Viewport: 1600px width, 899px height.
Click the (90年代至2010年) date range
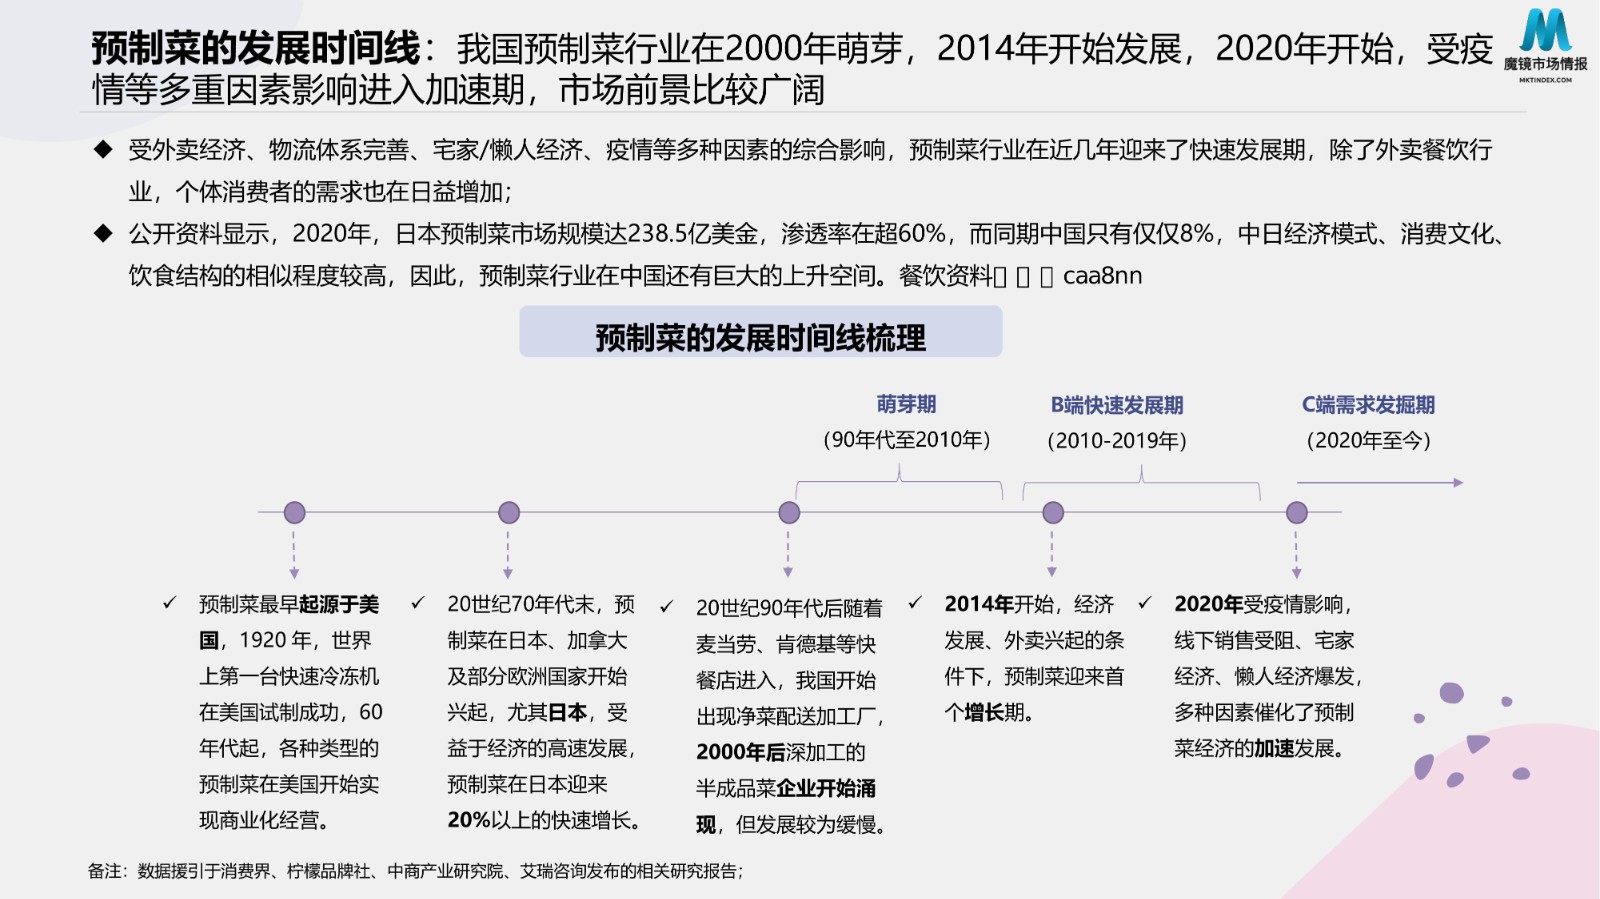(906, 440)
